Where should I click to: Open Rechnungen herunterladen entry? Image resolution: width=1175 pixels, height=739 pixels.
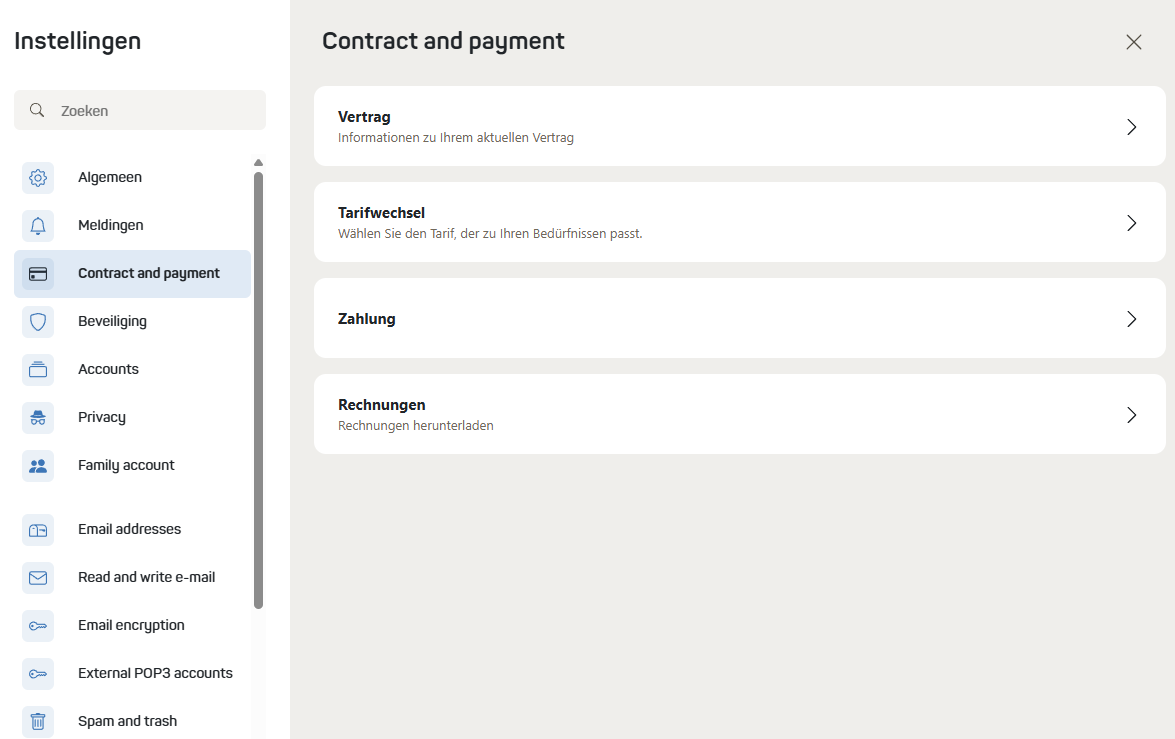click(x=415, y=425)
